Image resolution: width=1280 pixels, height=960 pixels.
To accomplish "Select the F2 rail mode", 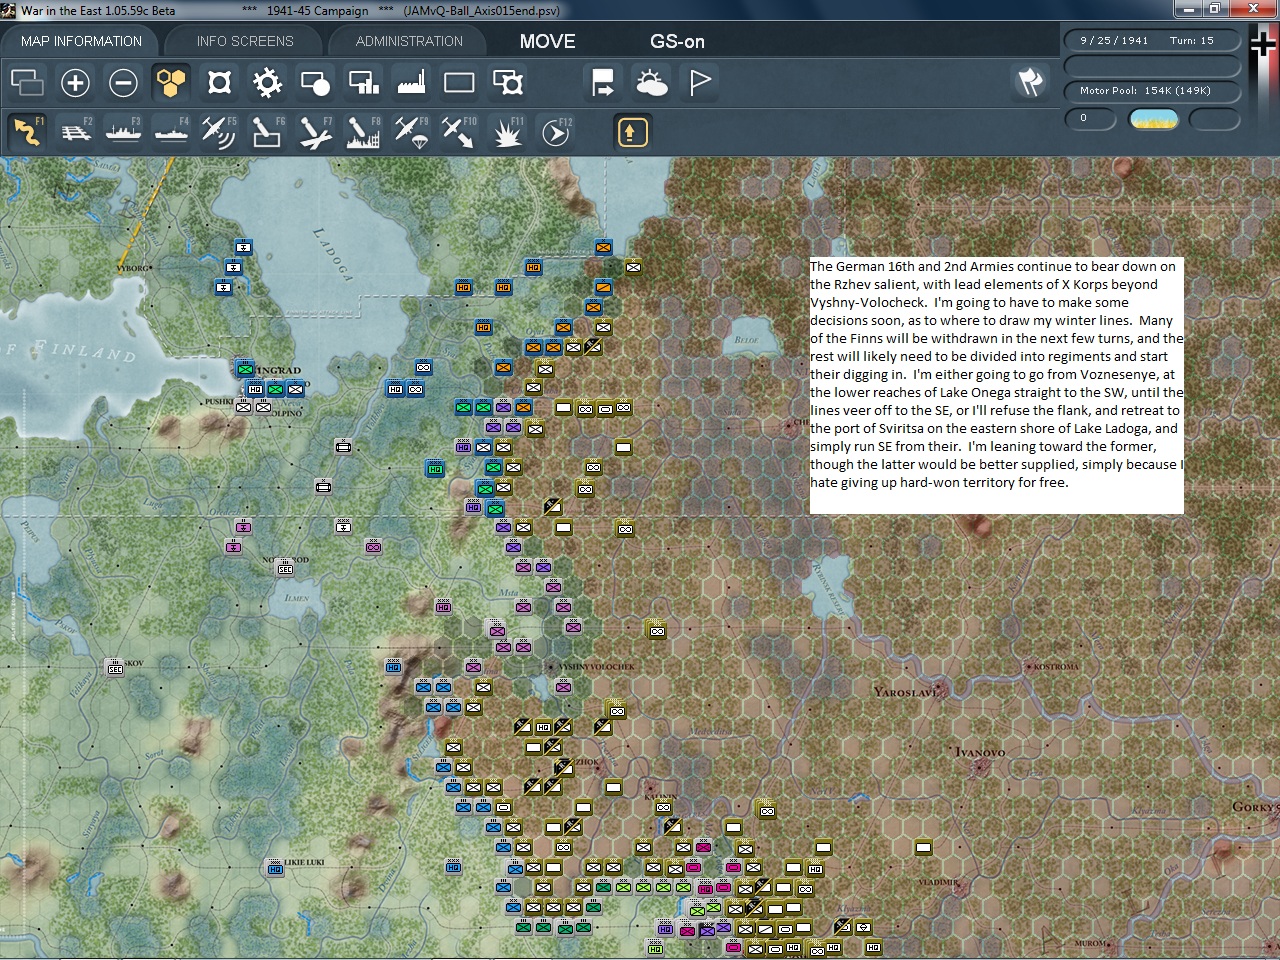I will click(x=76, y=131).
